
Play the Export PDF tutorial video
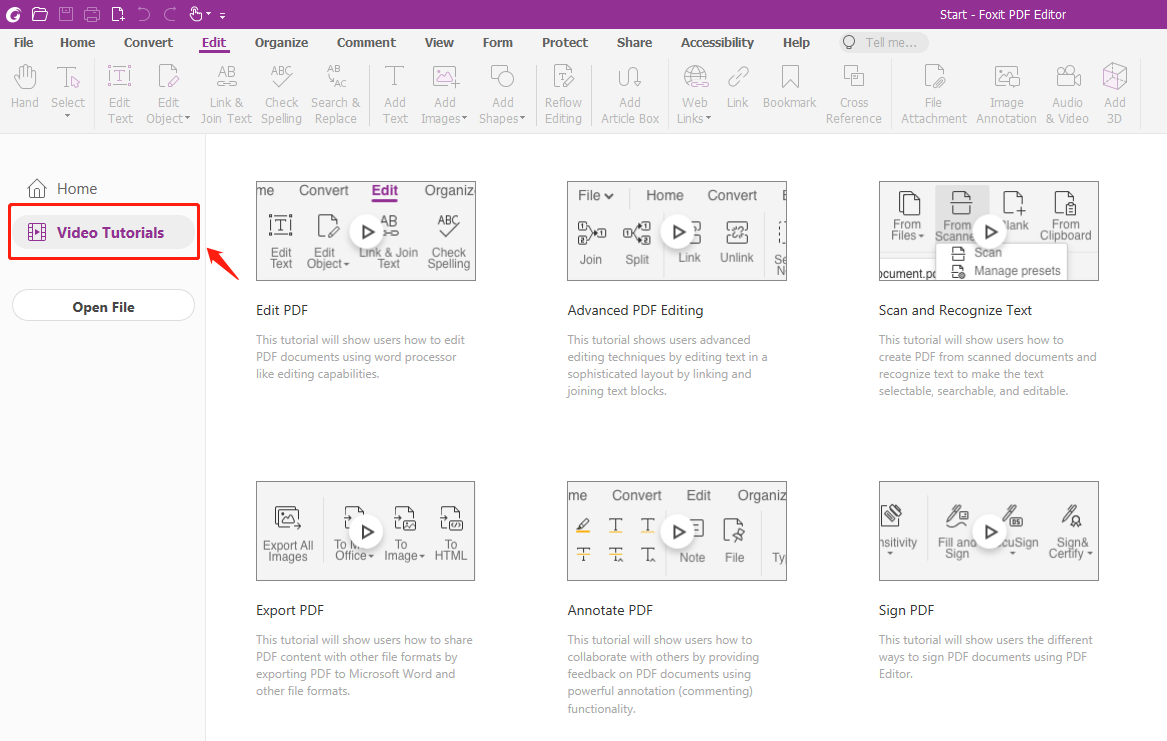click(x=366, y=531)
